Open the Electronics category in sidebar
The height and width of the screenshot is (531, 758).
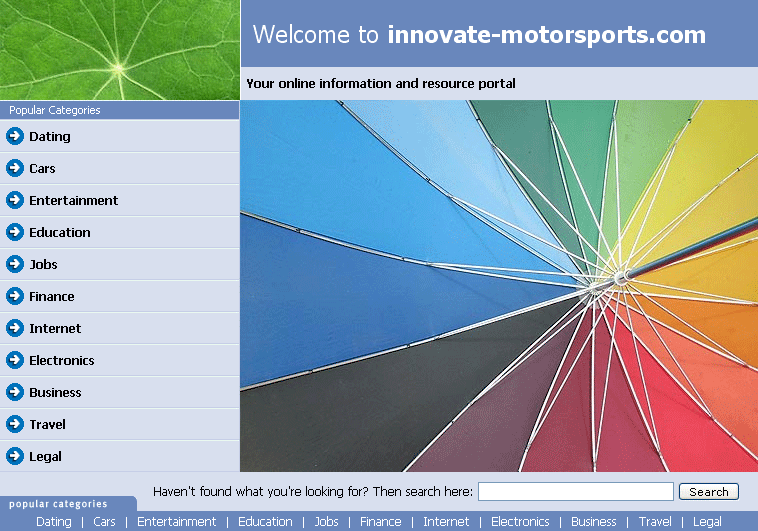[61, 361]
